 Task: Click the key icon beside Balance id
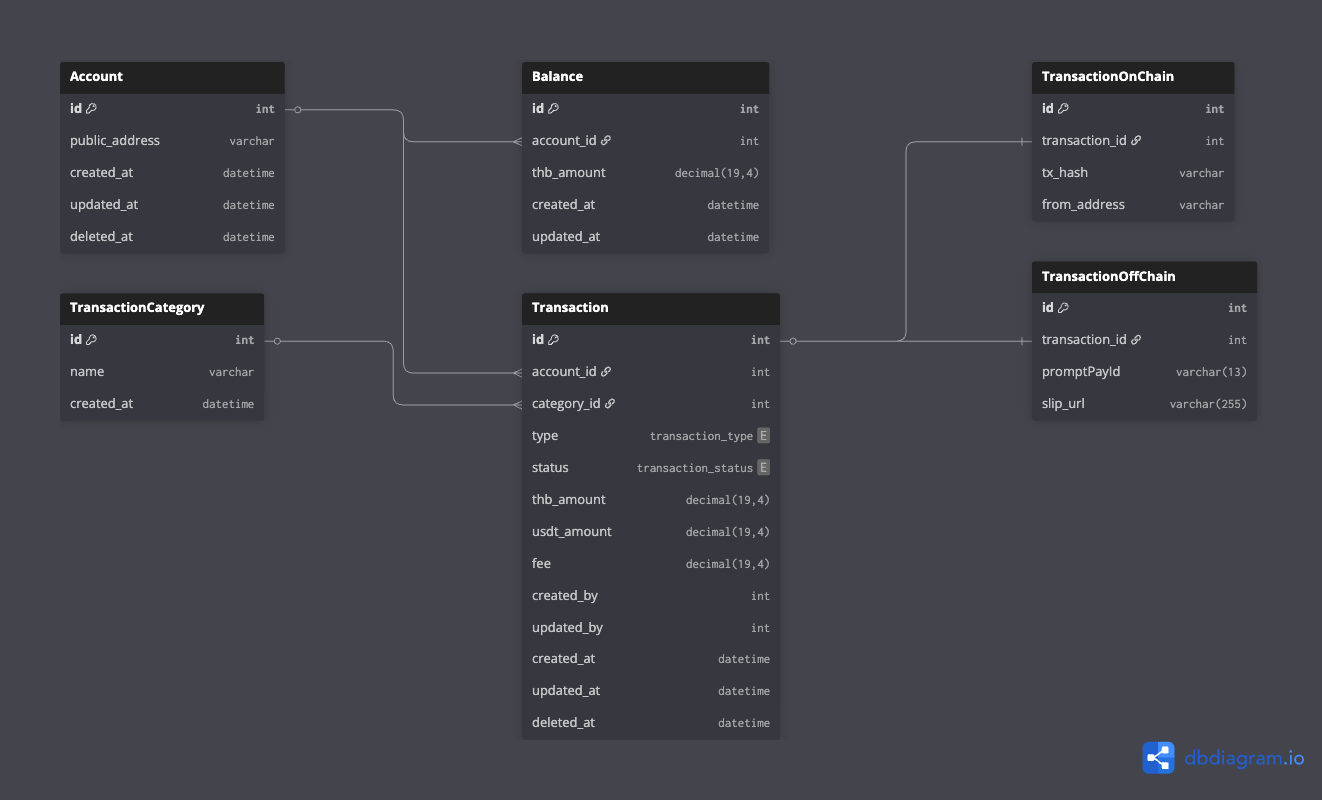pyautogui.click(x=554, y=109)
